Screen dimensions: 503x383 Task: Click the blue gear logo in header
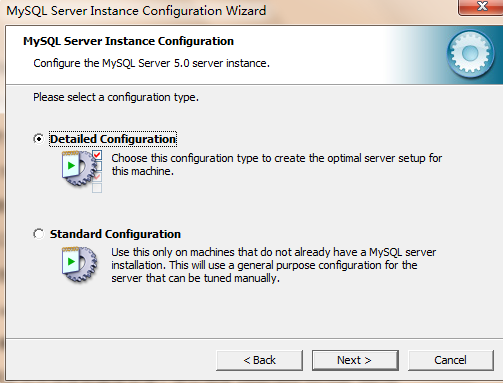470,54
